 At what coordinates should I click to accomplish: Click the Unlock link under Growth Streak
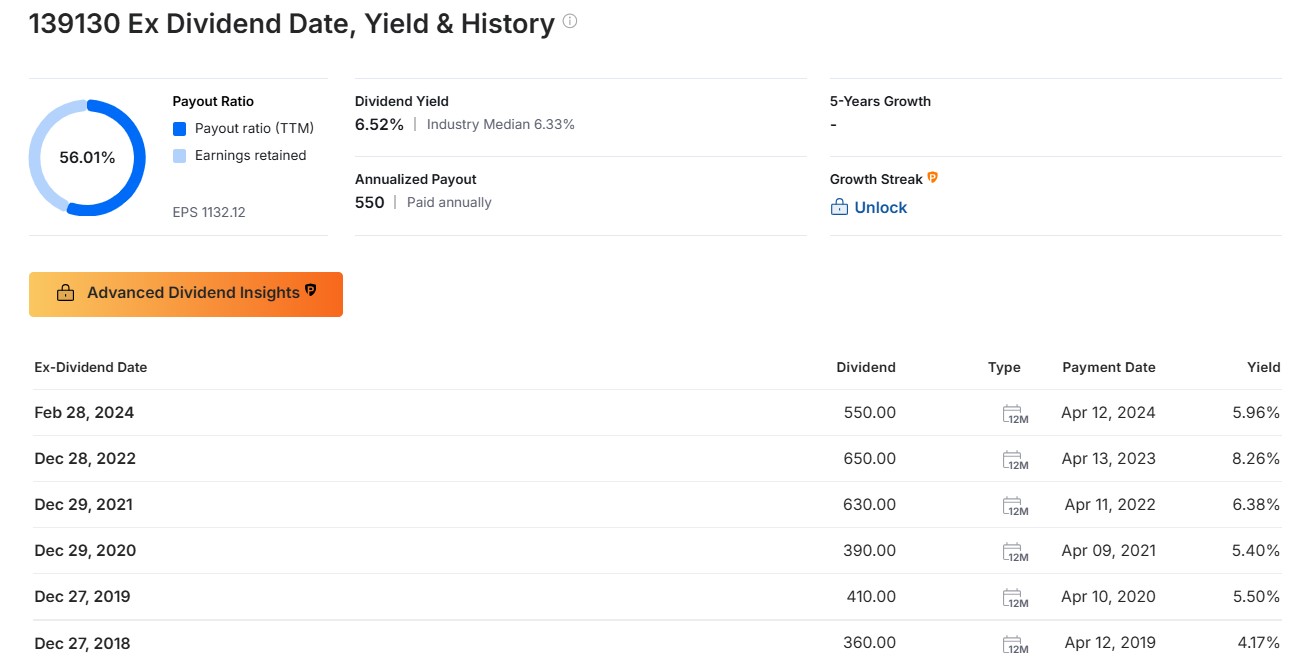pyautogui.click(x=880, y=207)
